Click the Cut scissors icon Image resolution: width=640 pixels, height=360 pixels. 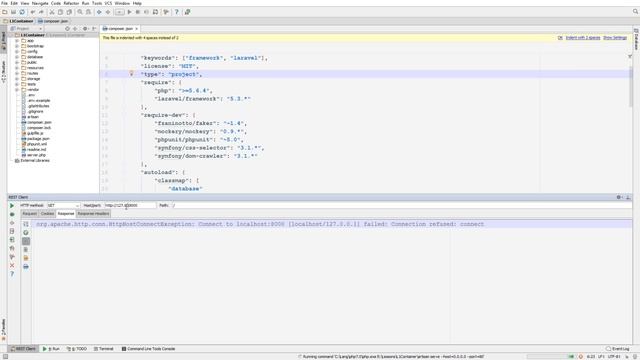(52, 12)
